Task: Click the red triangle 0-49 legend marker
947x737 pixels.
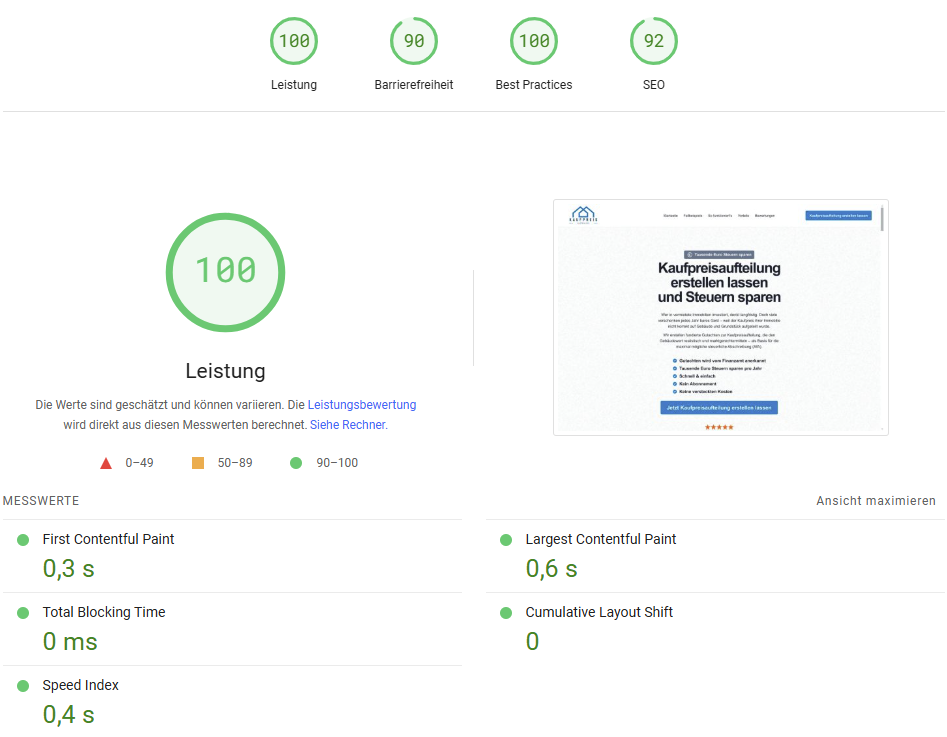Action: coord(105,462)
